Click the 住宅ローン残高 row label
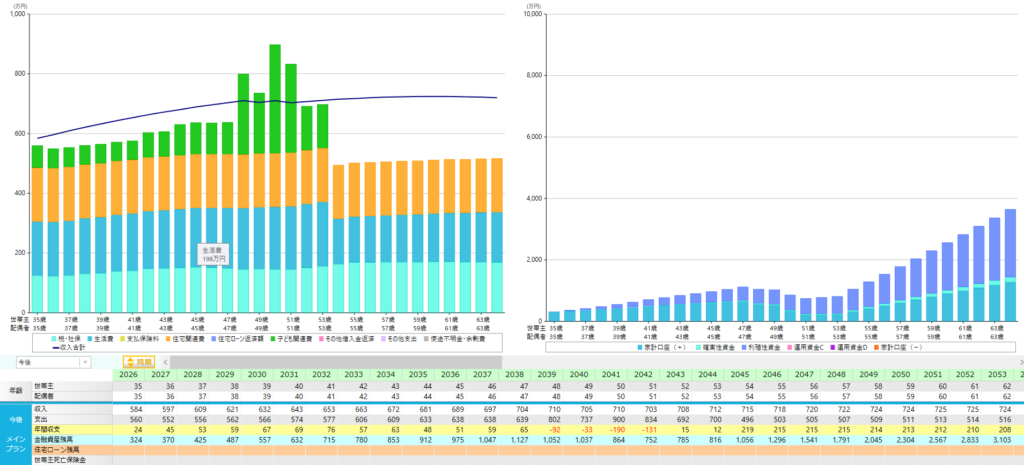 tap(58, 450)
